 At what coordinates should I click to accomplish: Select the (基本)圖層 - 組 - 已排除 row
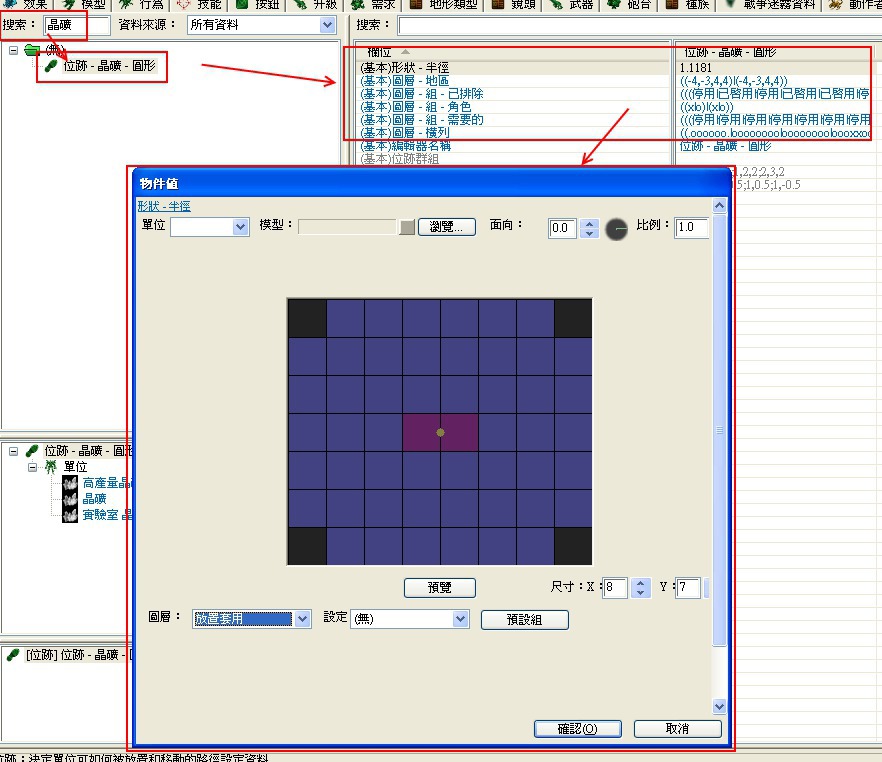[x=513, y=93]
